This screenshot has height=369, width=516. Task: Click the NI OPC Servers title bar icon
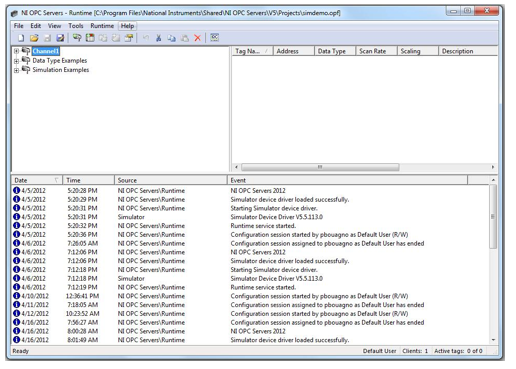(x=14, y=13)
